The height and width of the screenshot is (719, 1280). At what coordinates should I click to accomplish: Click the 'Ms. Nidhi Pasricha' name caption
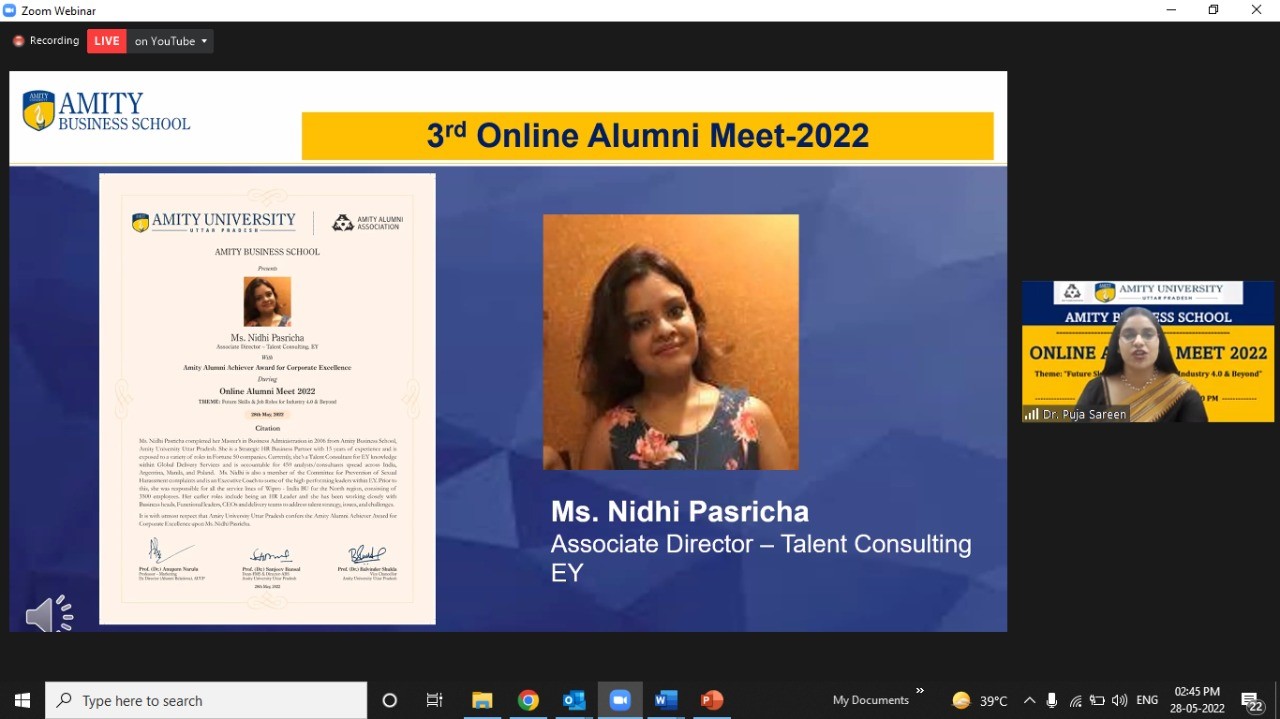[680, 512]
